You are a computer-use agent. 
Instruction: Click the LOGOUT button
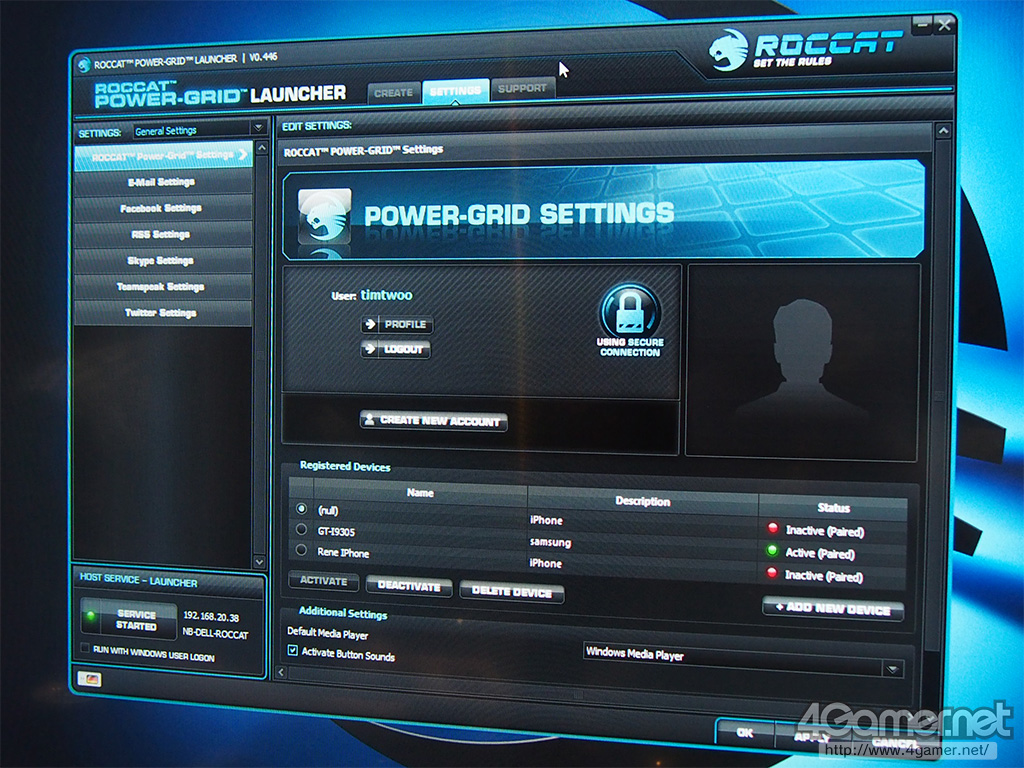pyautogui.click(x=395, y=349)
